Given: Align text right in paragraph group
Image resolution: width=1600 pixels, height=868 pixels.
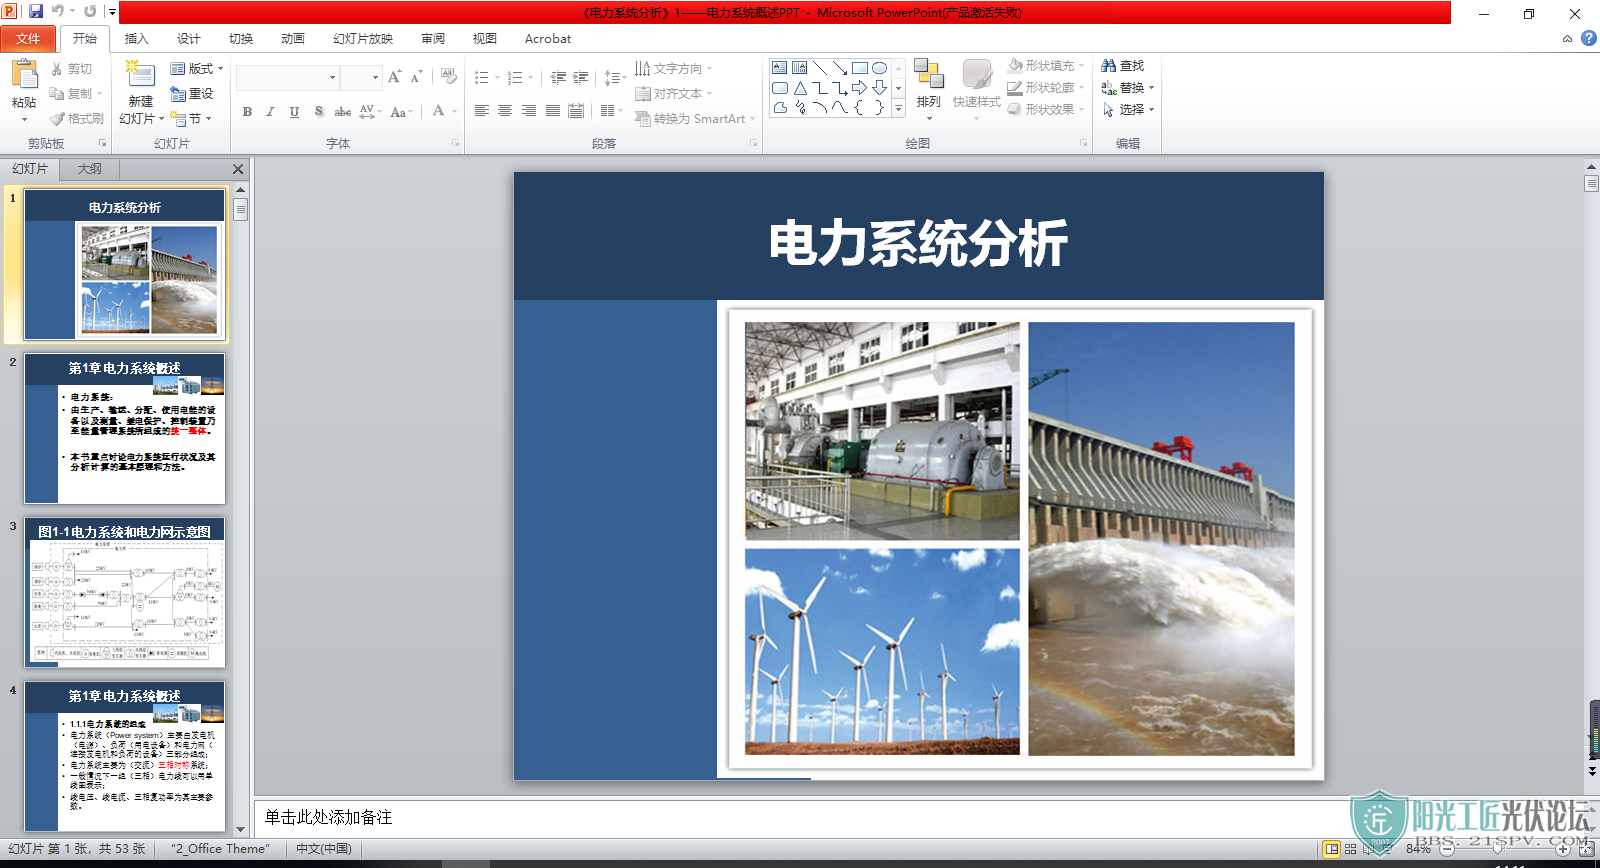Looking at the screenshot, I should [529, 111].
